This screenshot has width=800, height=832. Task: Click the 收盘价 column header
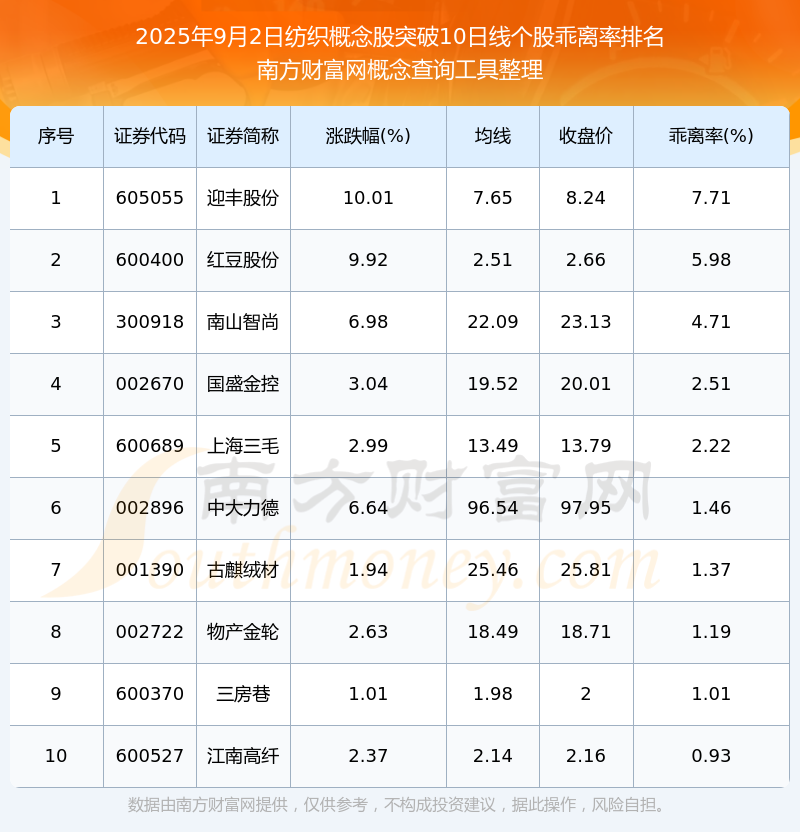click(586, 136)
